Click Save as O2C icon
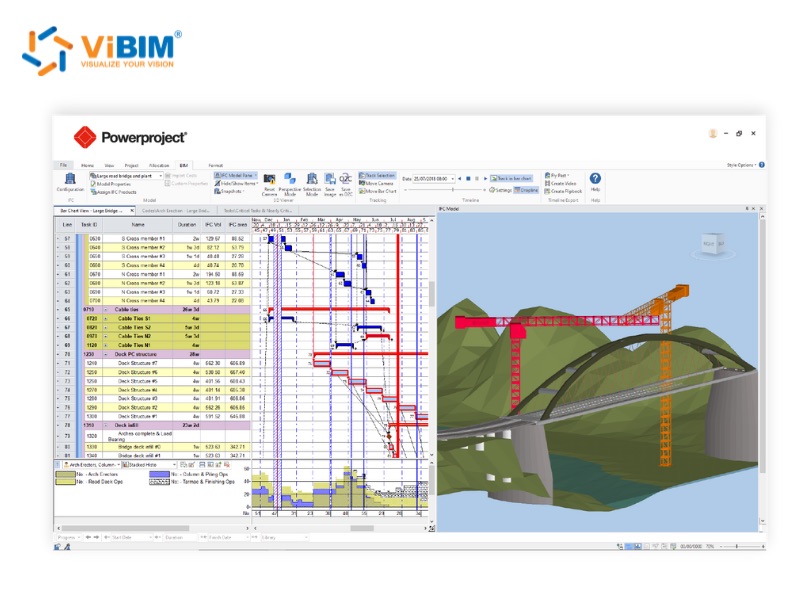Image resolution: width=800 pixels, height=600 pixels. 346,185
